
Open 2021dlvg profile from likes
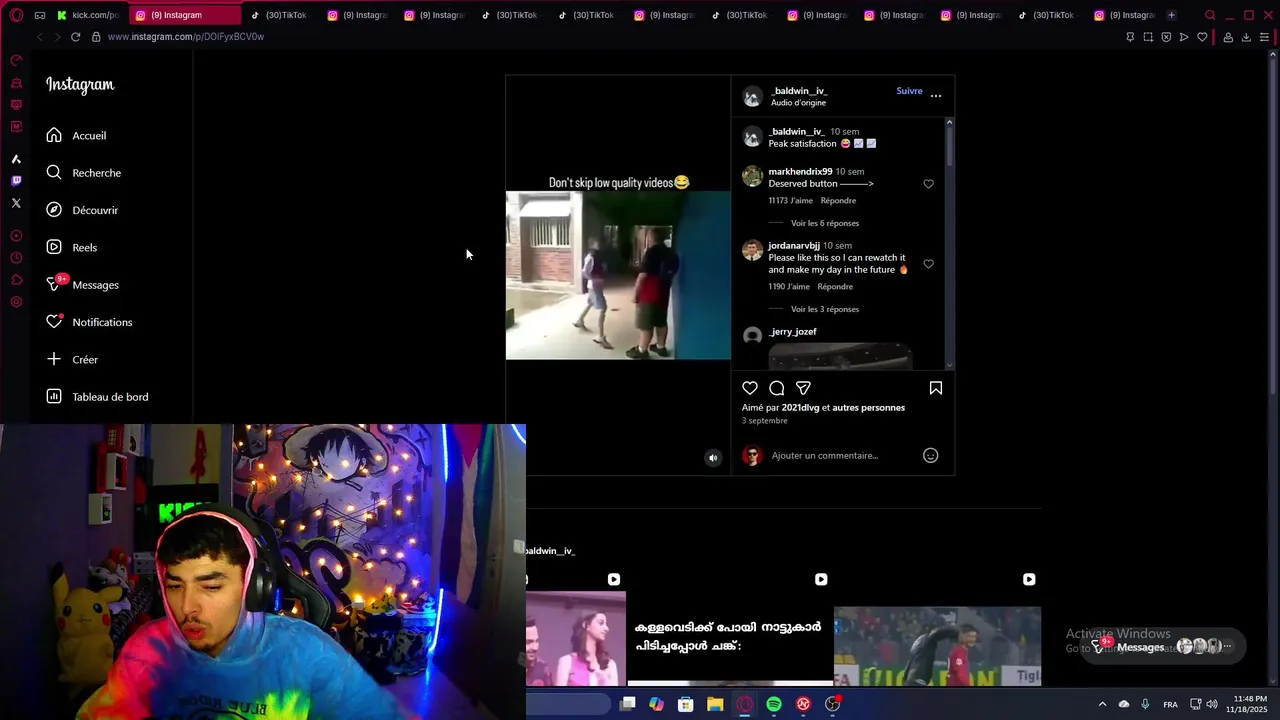[800, 408]
